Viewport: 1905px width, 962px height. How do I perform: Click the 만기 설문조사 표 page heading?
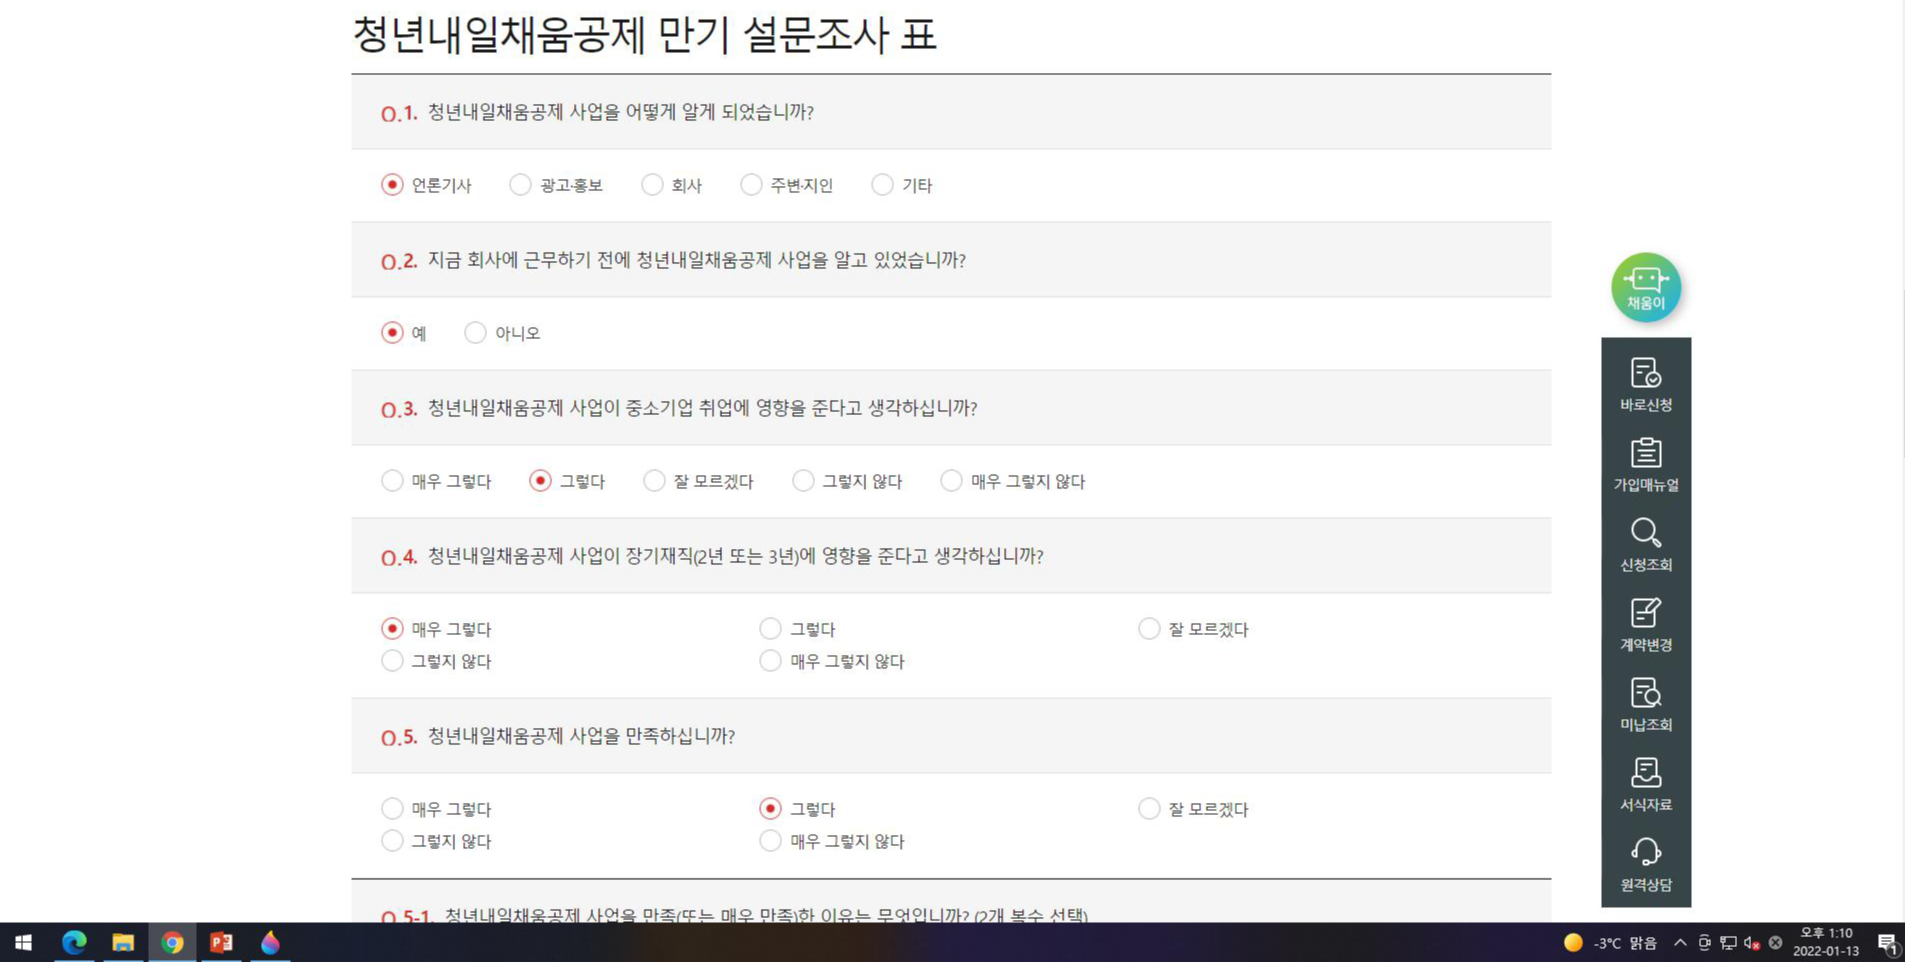tap(644, 35)
